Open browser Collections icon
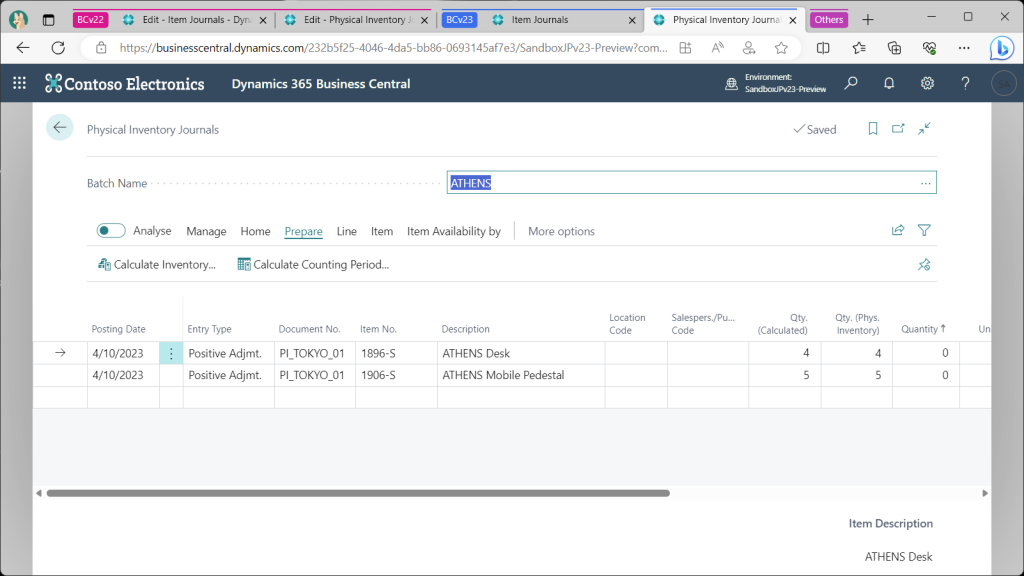 [x=894, y=48]
